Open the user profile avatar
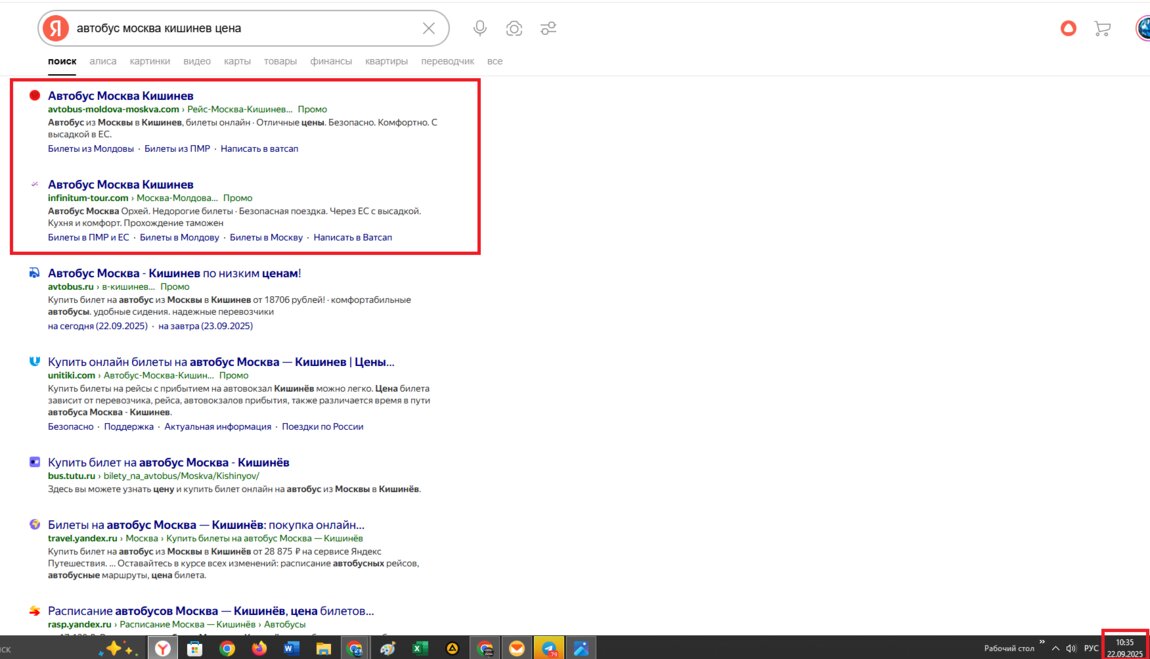This screenshot has width=1150, height=659. [1143, 28]
